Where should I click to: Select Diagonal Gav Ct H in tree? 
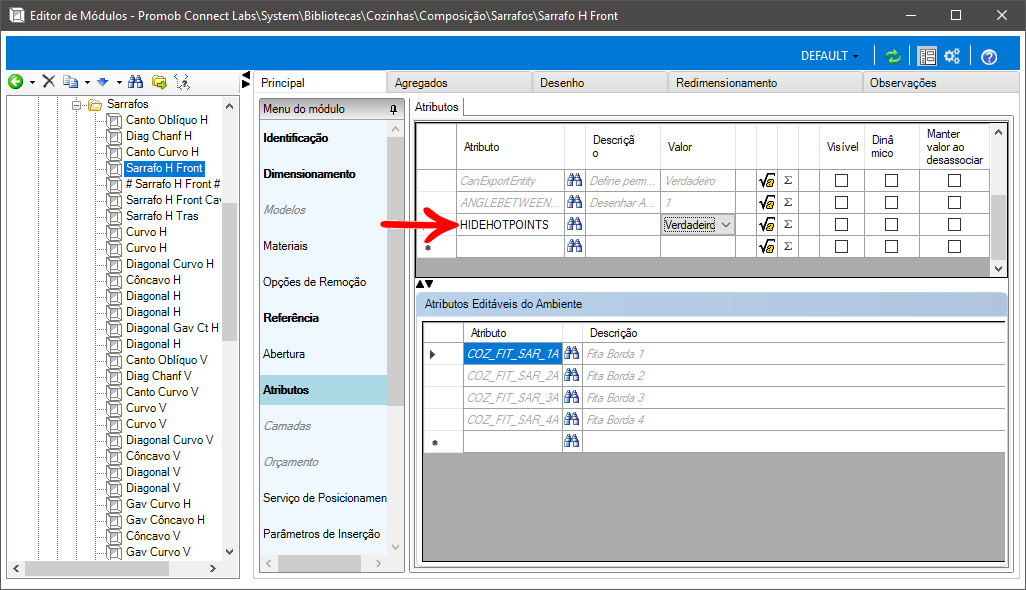coord(172,328)
